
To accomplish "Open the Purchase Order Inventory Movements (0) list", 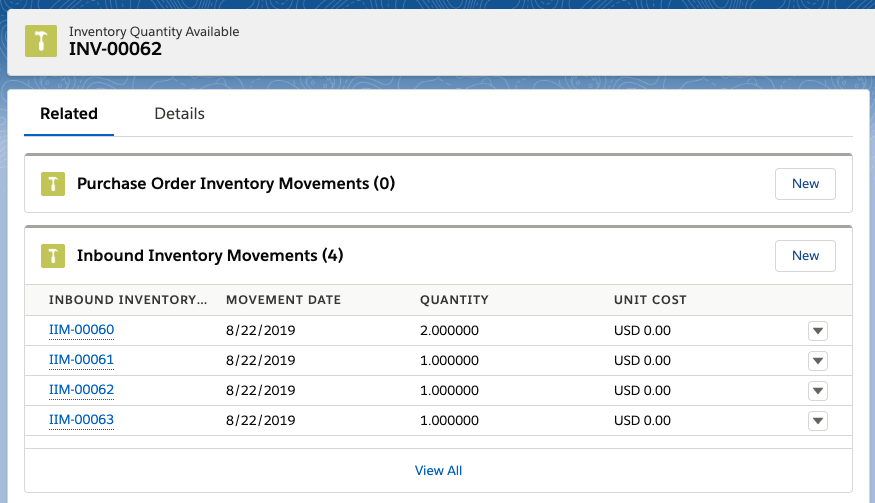I will (x=235, y=183).
